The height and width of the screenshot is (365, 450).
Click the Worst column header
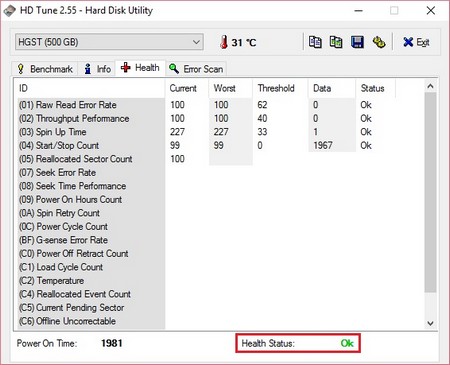(x=231, y=88)
